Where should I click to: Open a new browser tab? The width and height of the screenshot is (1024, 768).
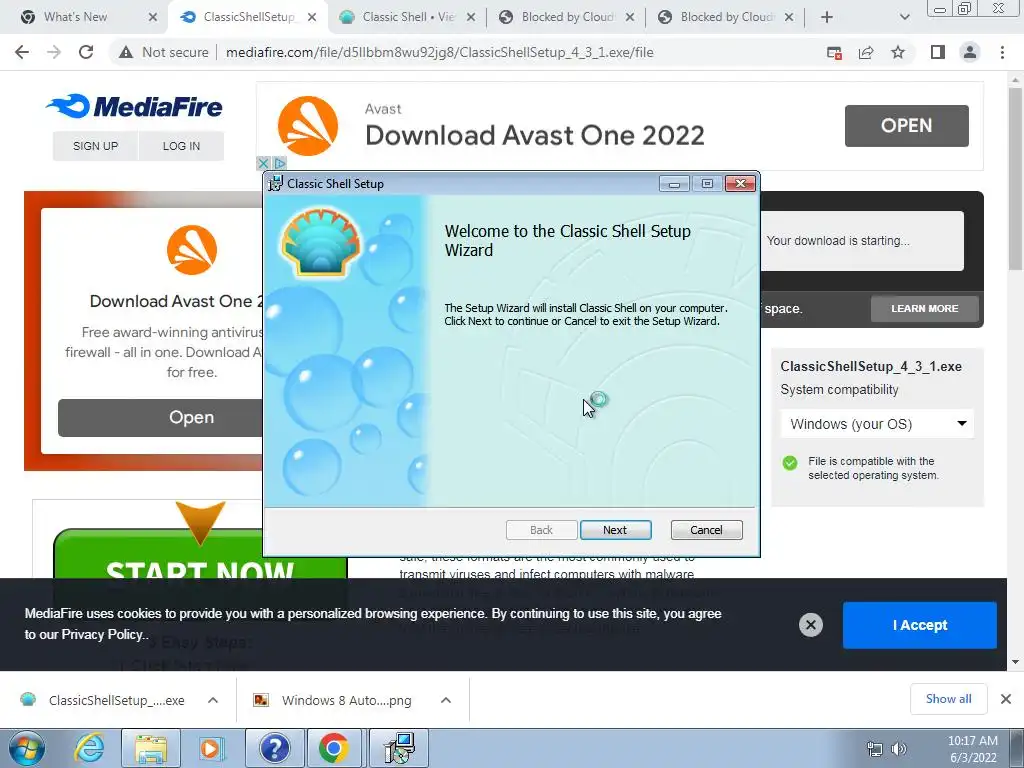[827, 18]
